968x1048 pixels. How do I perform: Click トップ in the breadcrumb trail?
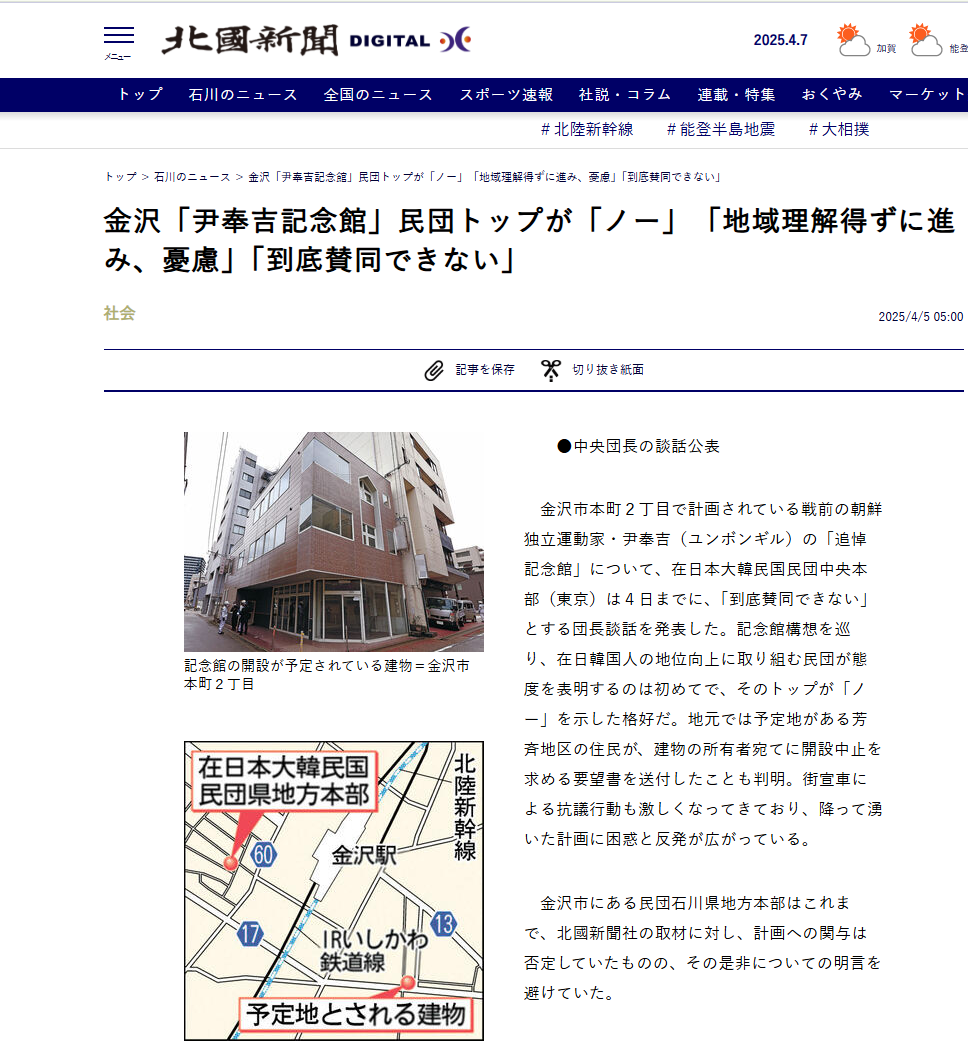point(120,177)
